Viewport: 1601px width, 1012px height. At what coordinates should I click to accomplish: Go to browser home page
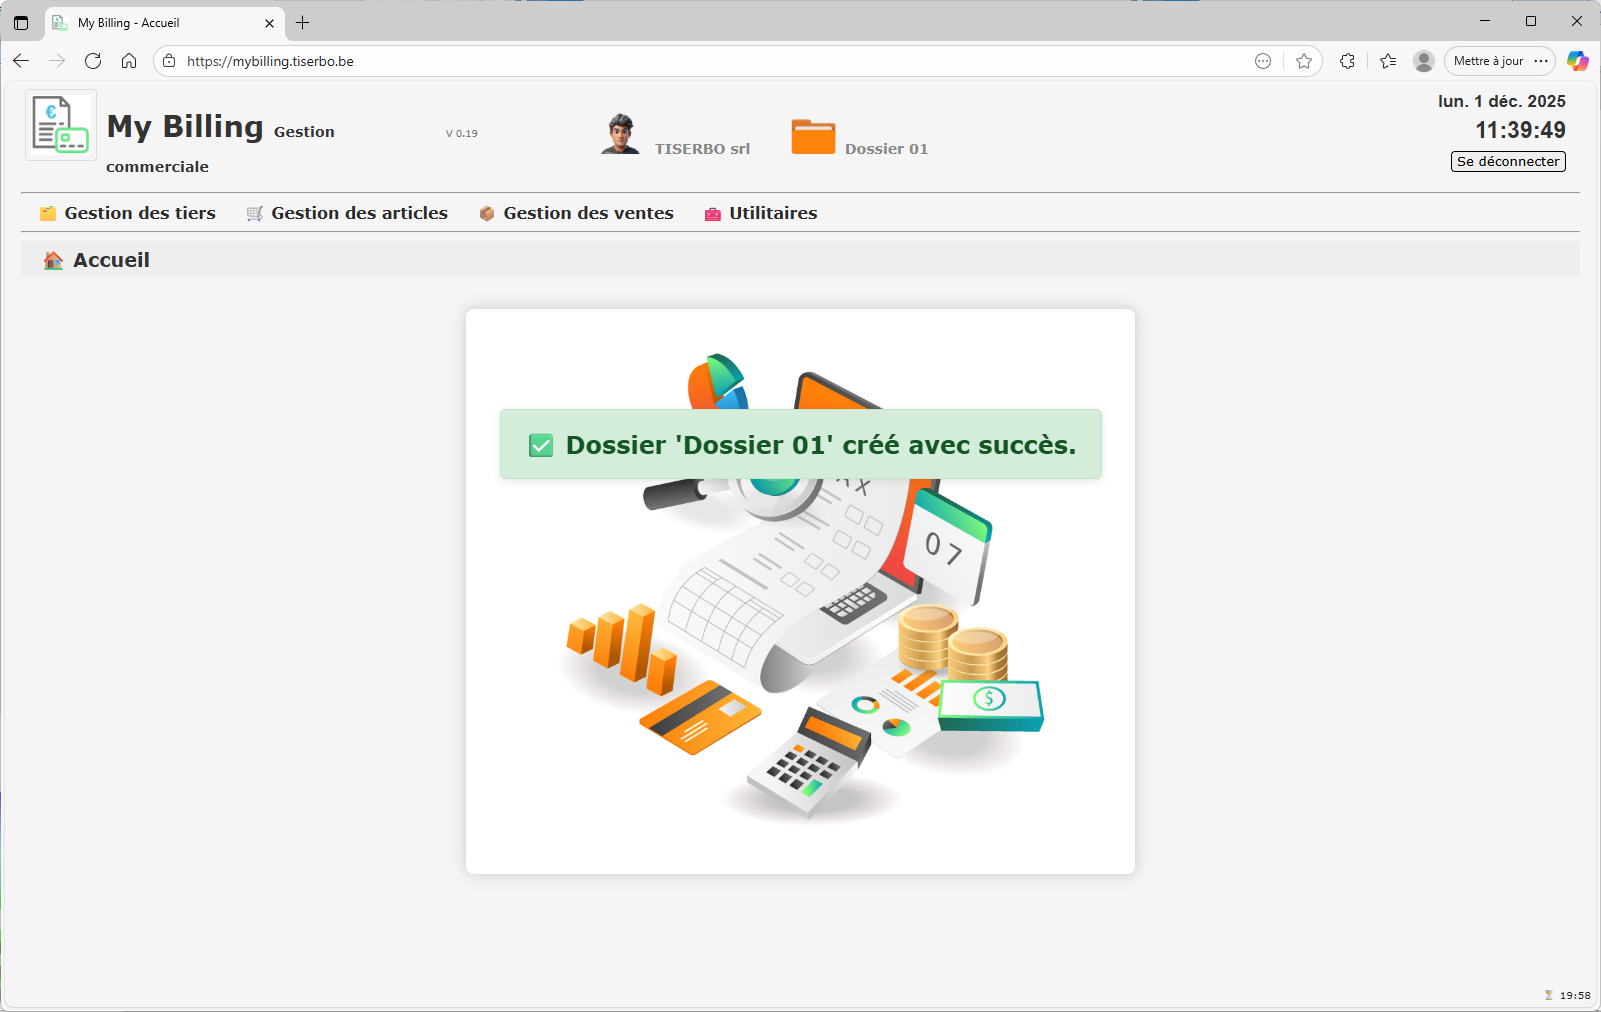click(129, 61)
